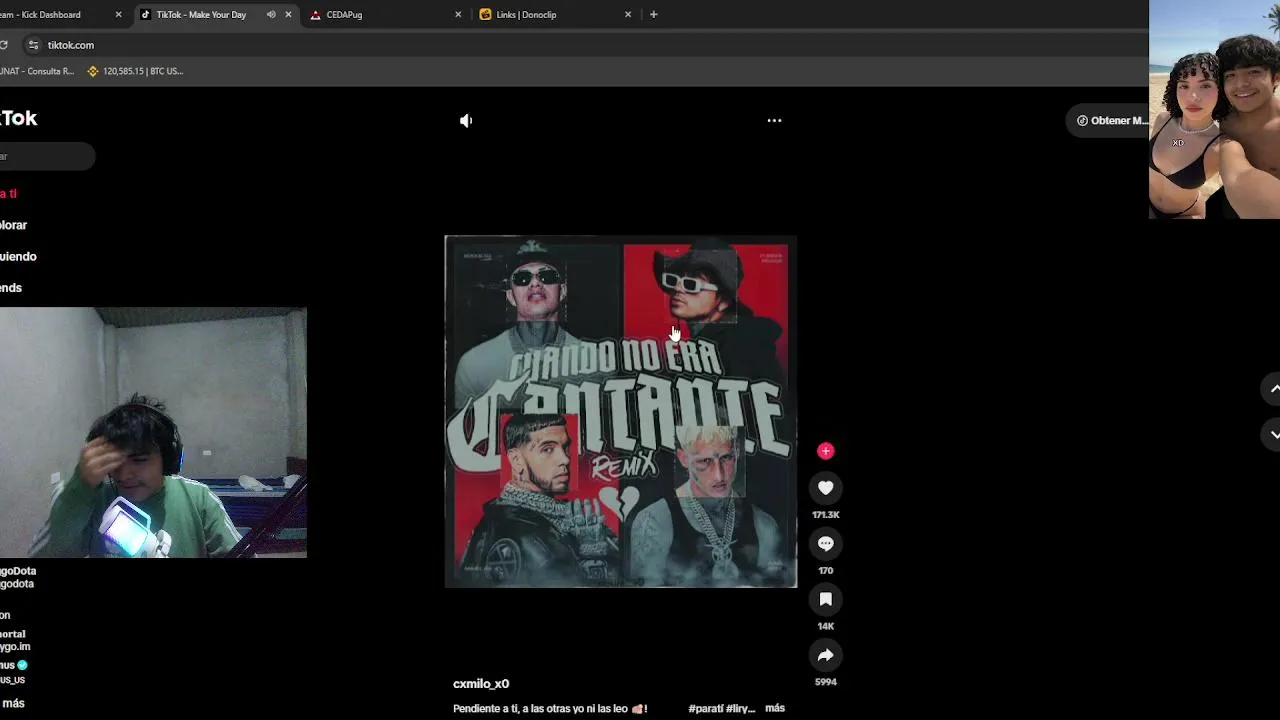The height and width of the screenshot is (720, 1280).
Task: Mute the TikTok video with the speaker icon
Action: click(466, 120)
